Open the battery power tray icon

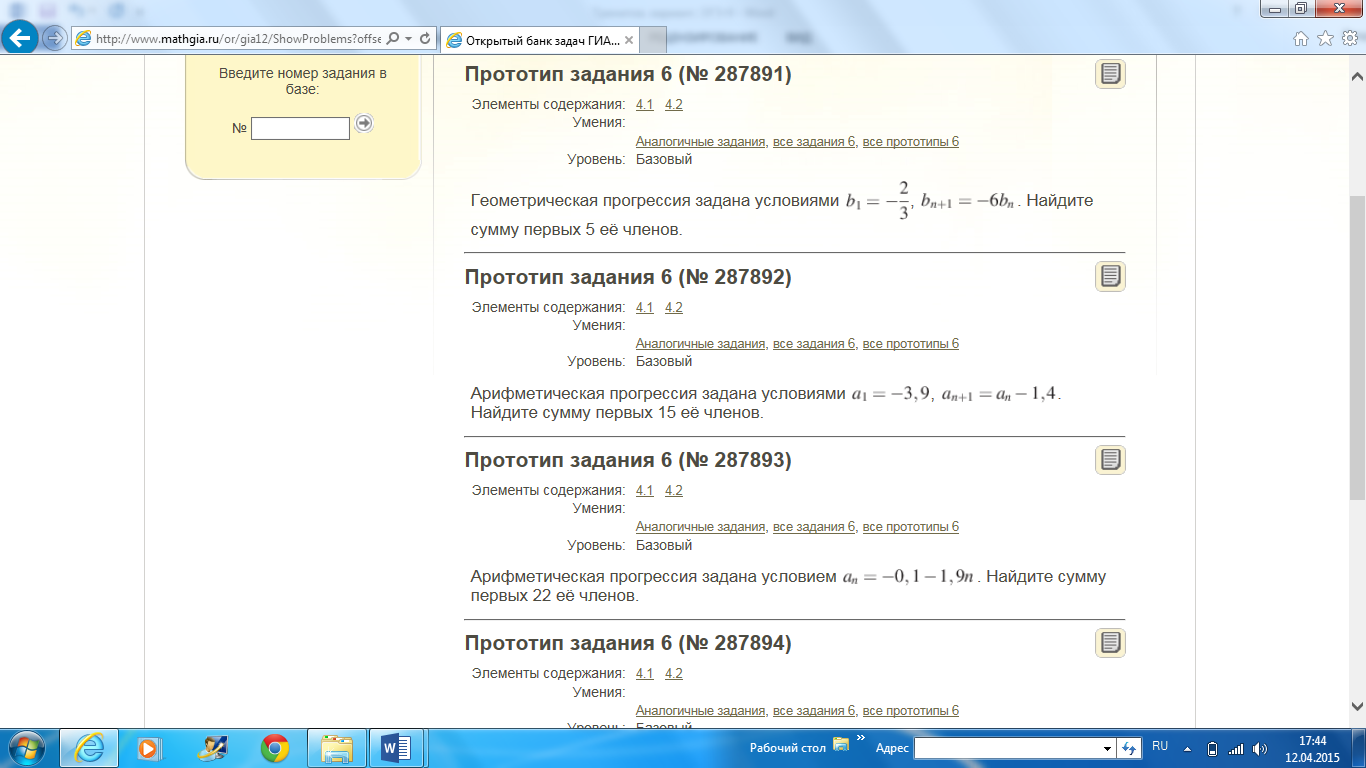point(1213,748)
